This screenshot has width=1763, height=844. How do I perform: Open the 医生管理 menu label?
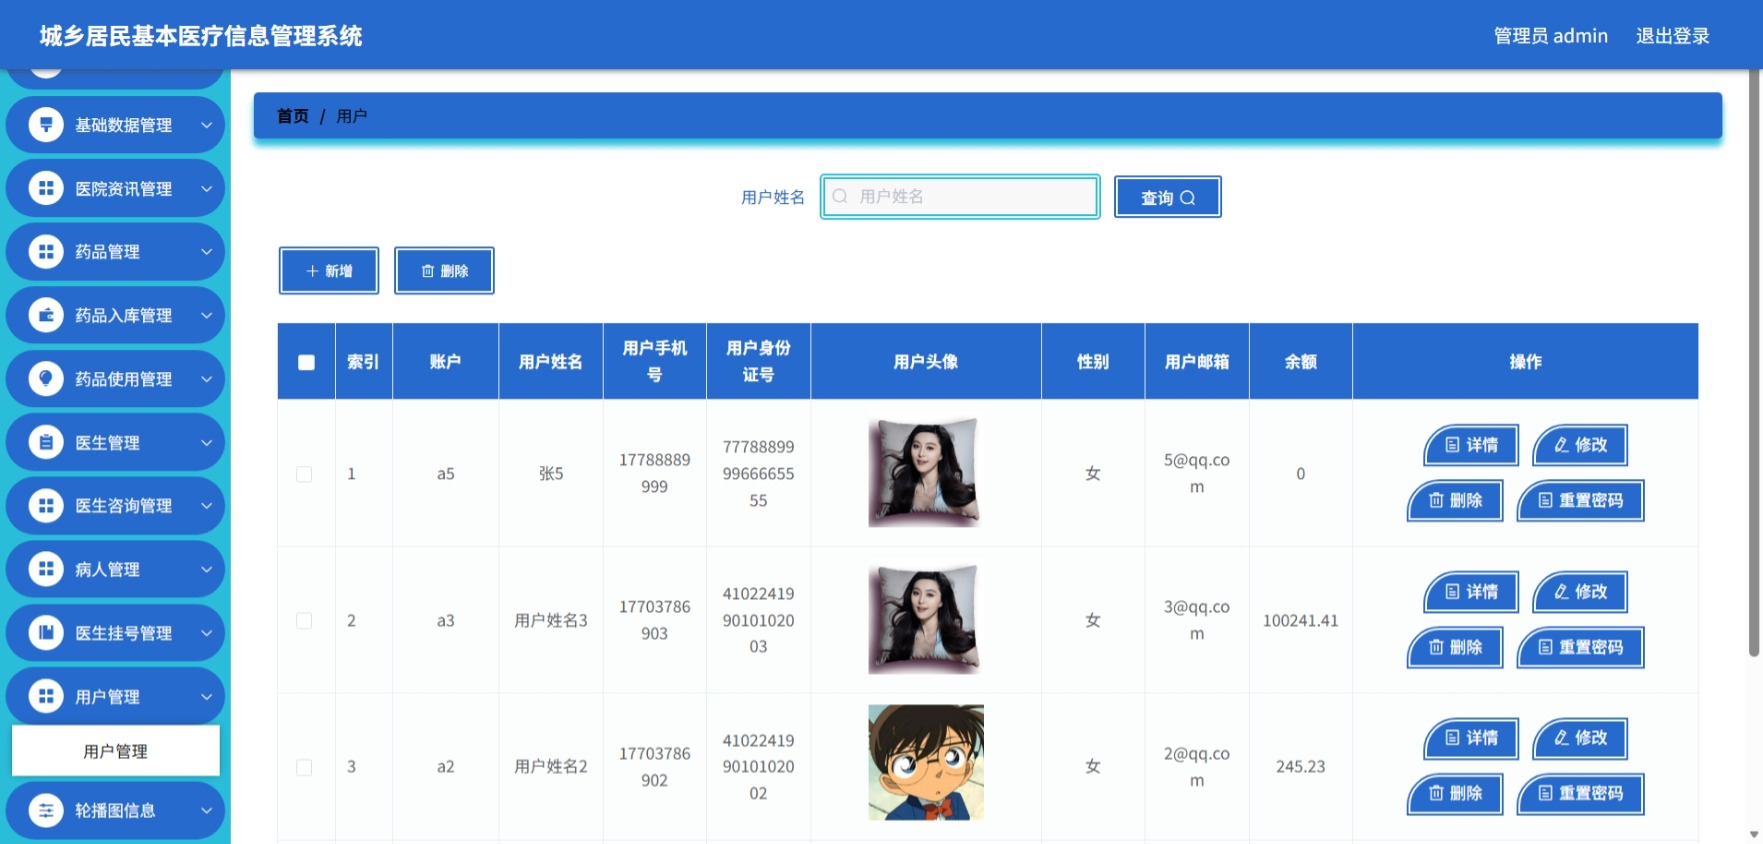click(107, 442)
